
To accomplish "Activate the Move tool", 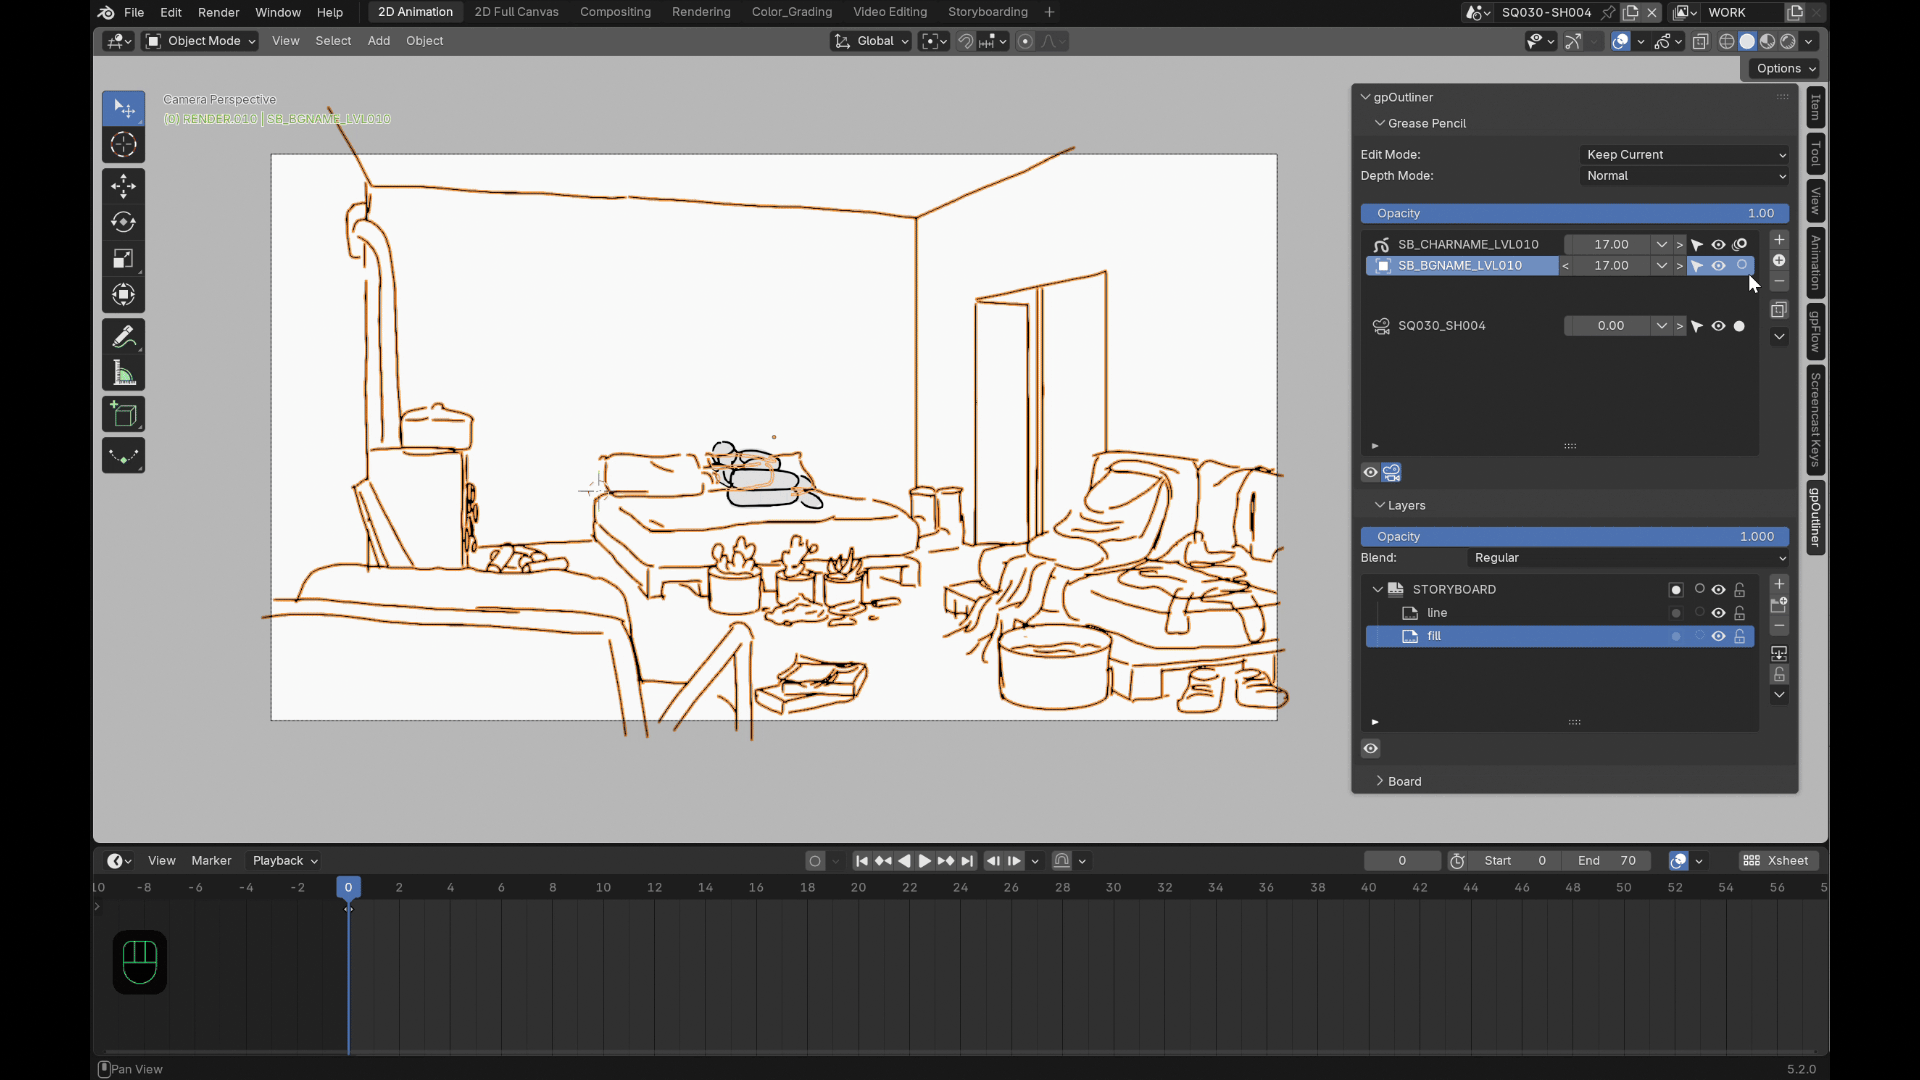I will (123, 186).
